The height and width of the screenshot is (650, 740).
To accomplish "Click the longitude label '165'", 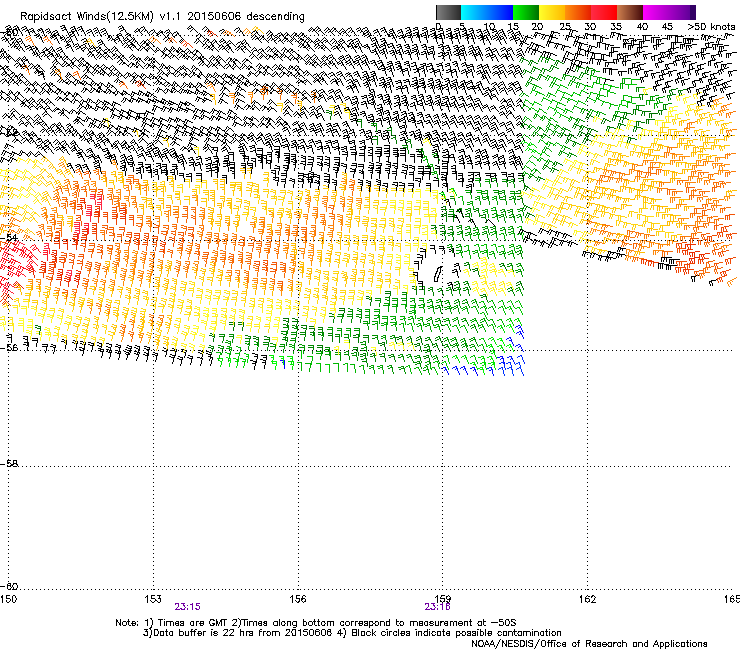I will tap(732, 599).
